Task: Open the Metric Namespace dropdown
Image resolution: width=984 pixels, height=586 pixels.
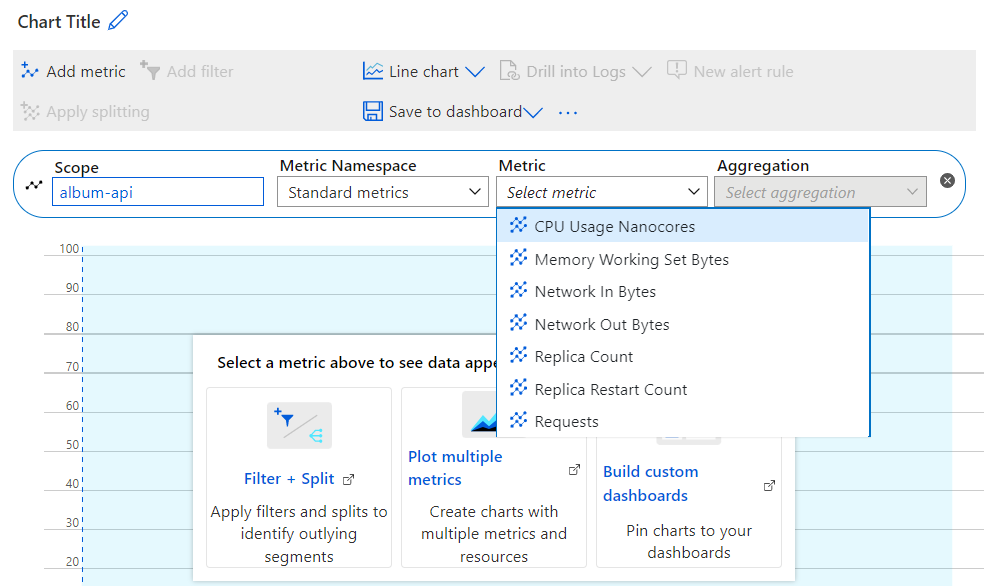Action: pyautogui.click(x=383, y=192)
